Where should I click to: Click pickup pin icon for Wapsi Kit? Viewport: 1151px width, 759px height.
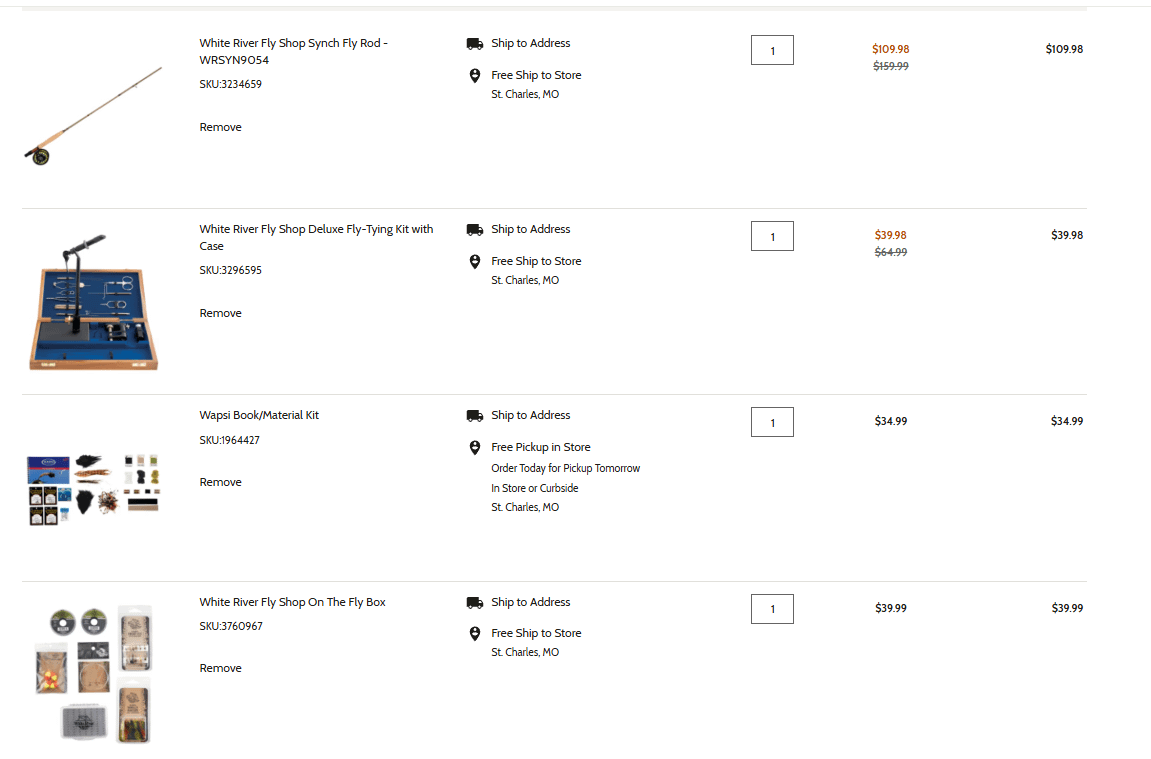(475, 448)
